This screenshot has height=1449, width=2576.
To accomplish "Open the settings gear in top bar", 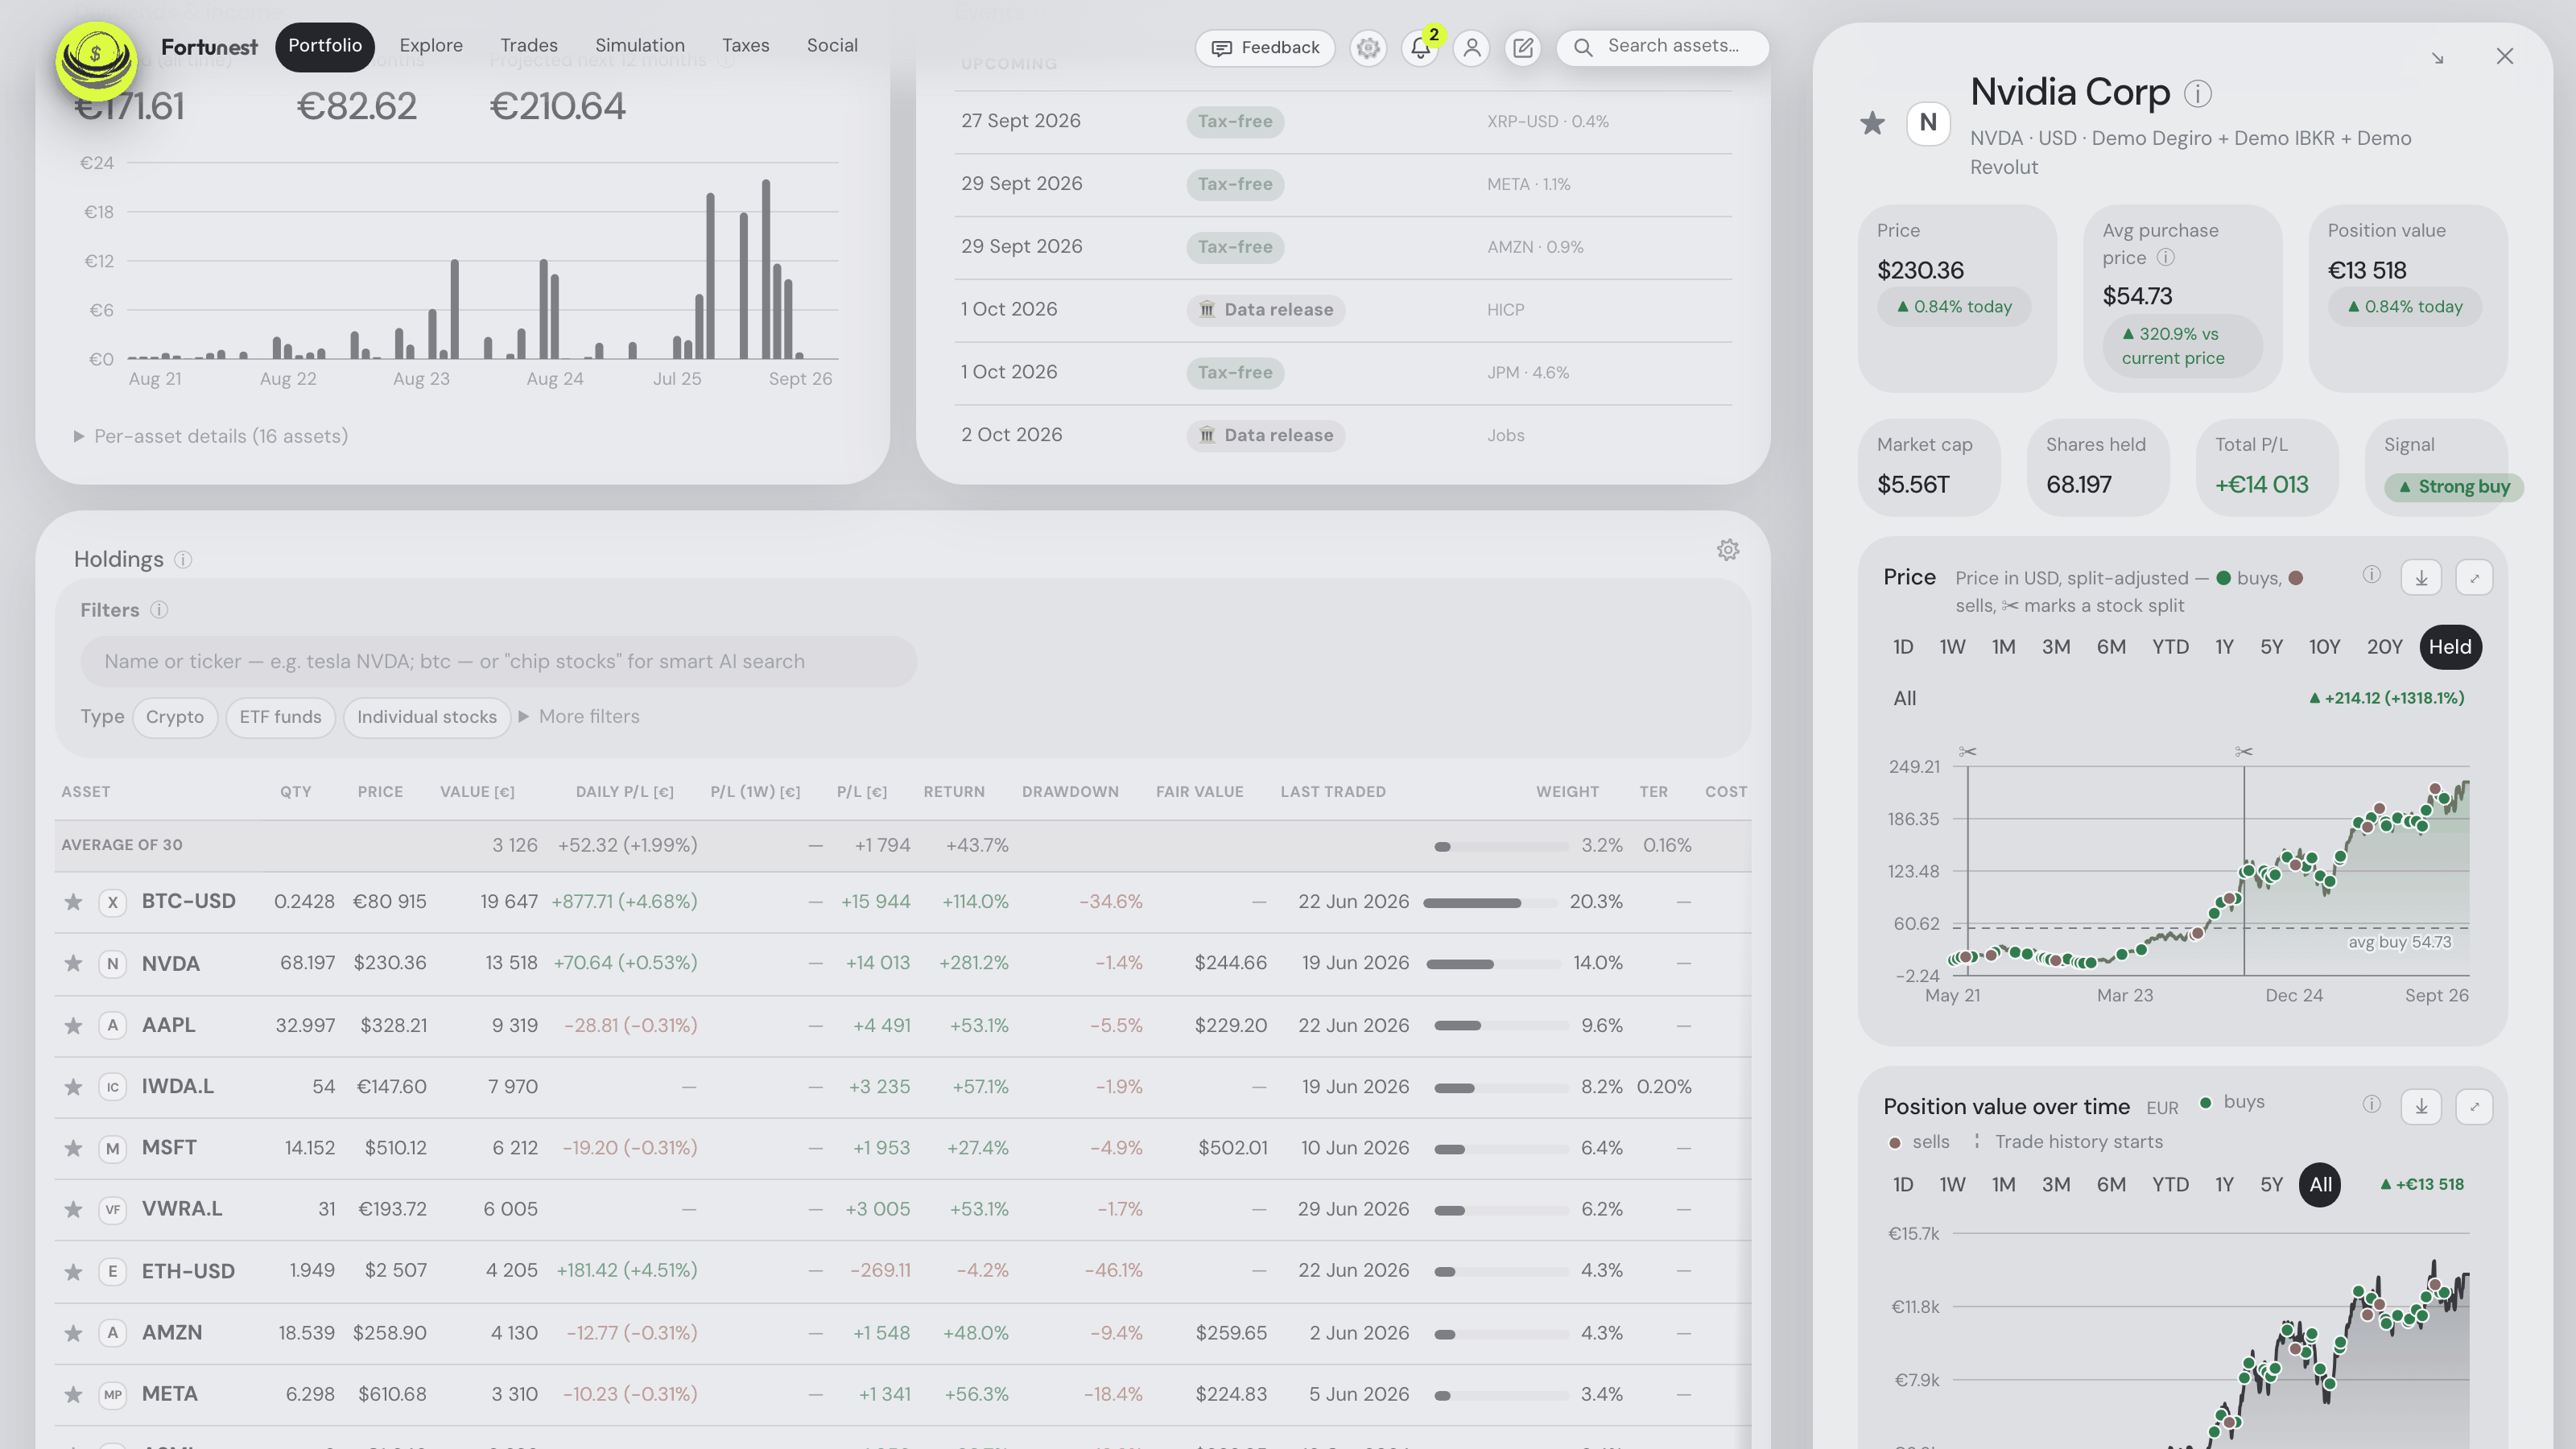I will (x=1368, y=47).
